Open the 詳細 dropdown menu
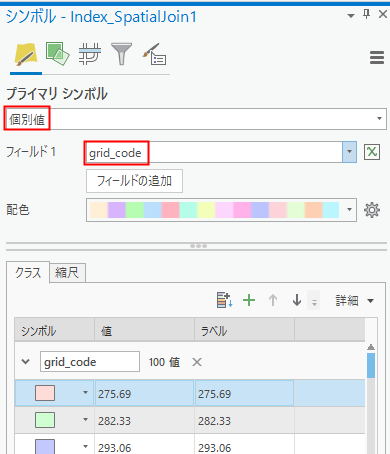Image resolution: width=390 pixels, height=454 pixels. point(355,301)
